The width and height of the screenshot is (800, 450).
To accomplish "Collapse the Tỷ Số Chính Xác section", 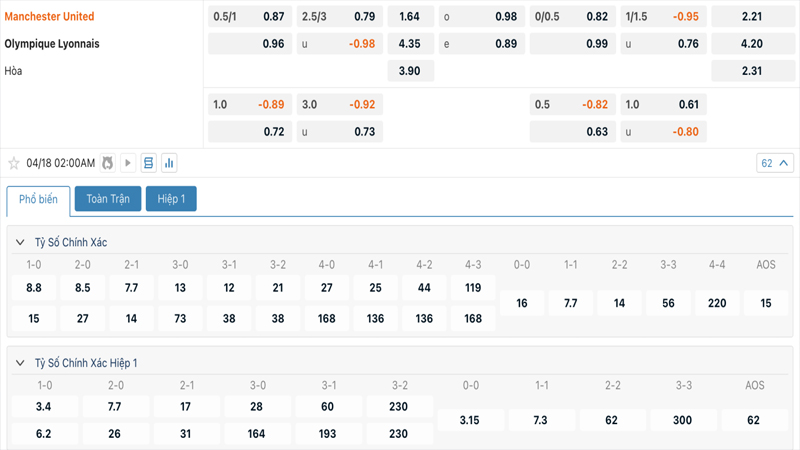I will [x=20, y=242].
